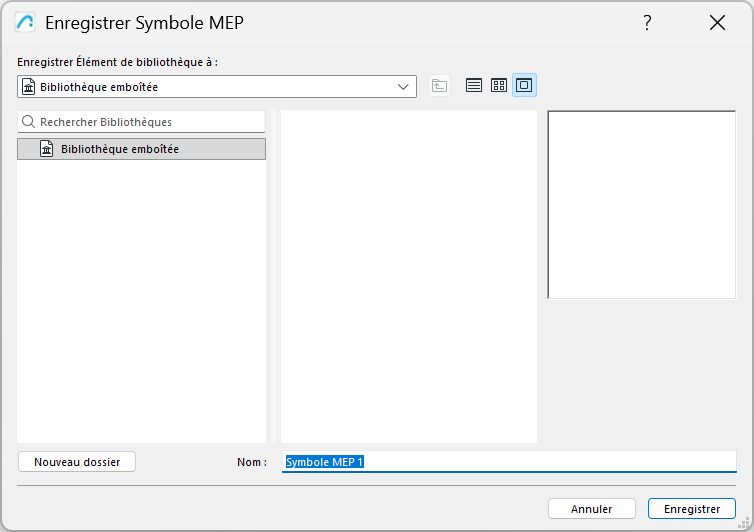Click the Rechercher Bibliothèques search field

pyautogui.click(x=141, y=122)
